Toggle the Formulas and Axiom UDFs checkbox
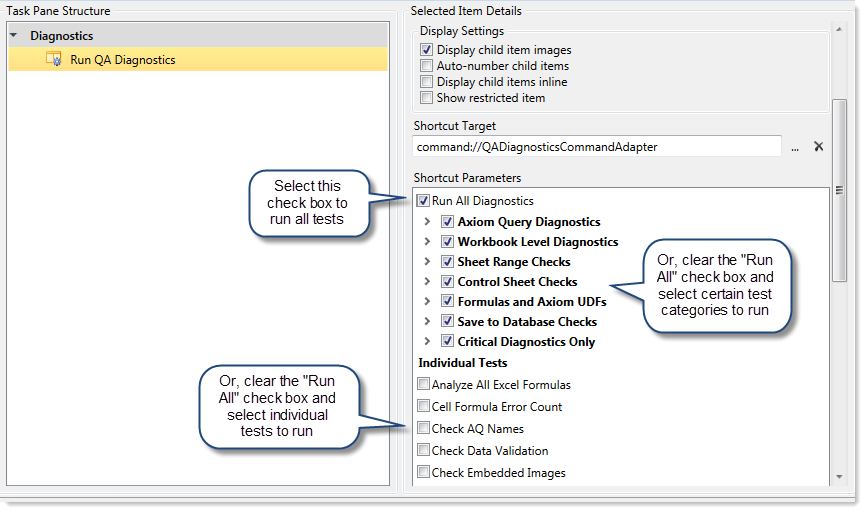 point(447,302)
